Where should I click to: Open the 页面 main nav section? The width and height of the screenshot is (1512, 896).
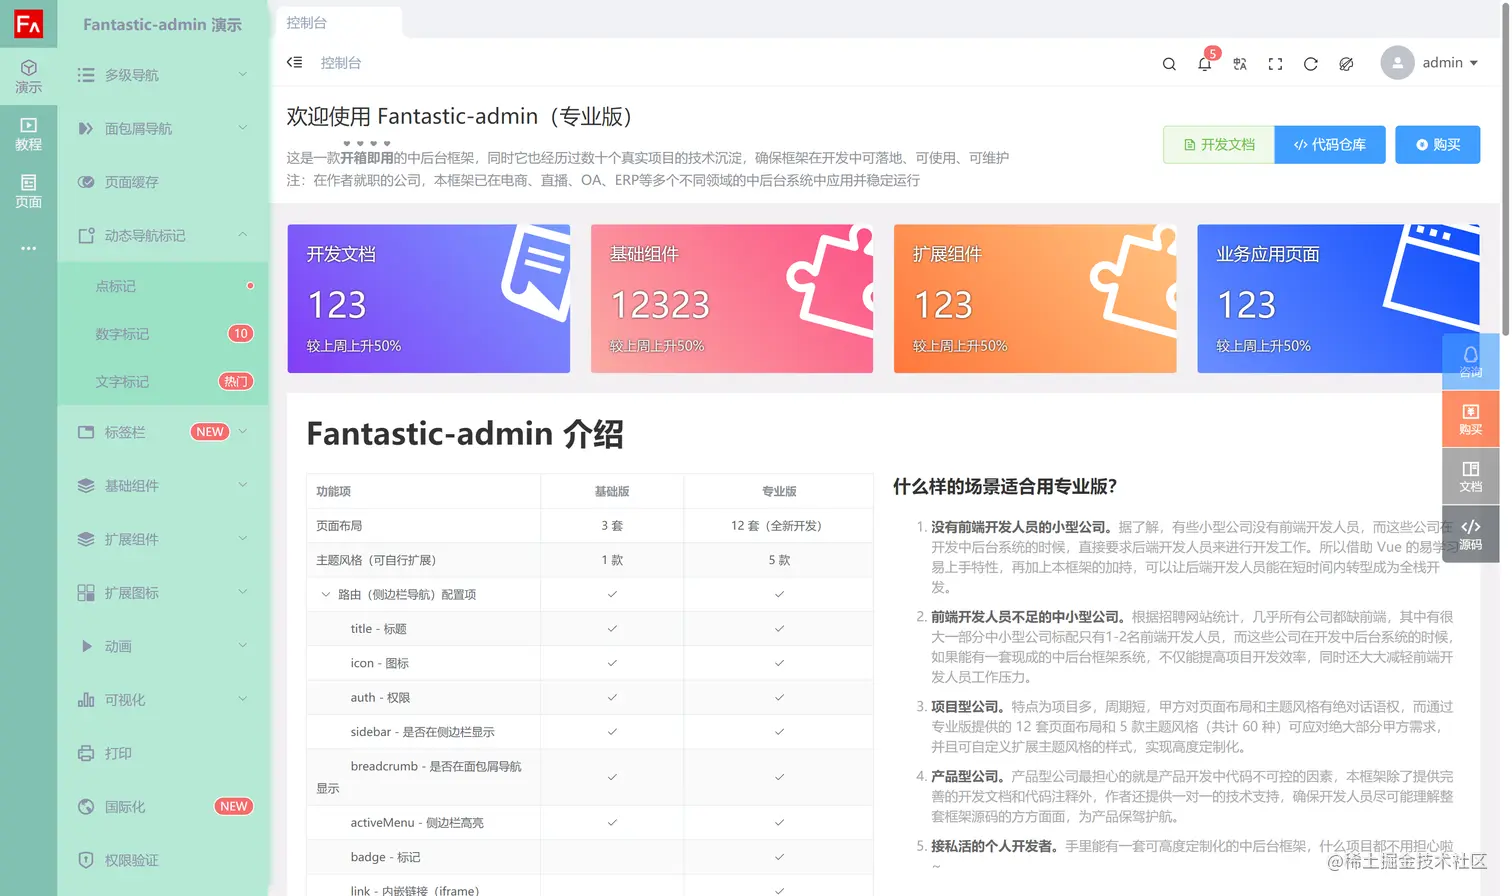pyautogui.click(x=28, y=191)
